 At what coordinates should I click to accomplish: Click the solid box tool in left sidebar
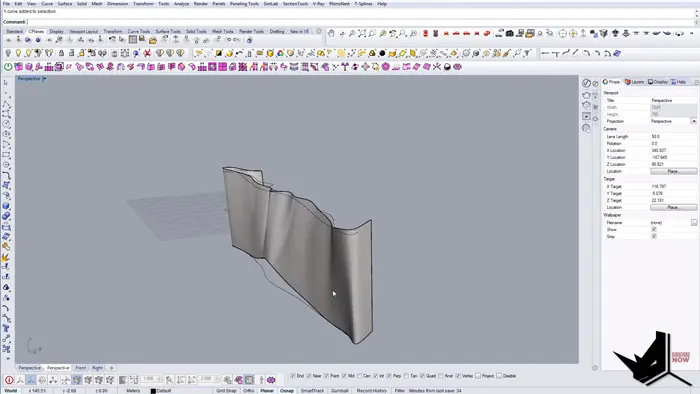[x=6, y=206]
